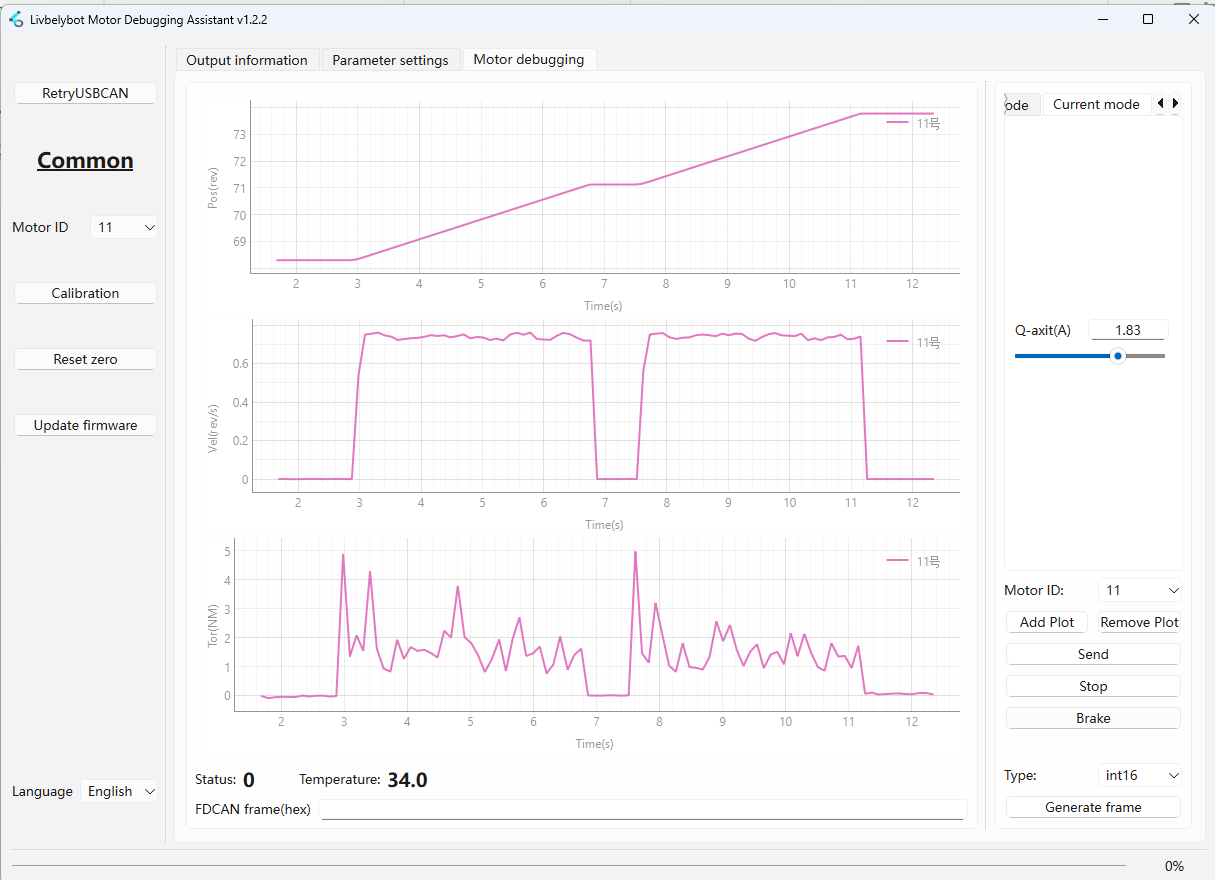Click the Q-axit(A) value input field

[x=1128, y=330]
